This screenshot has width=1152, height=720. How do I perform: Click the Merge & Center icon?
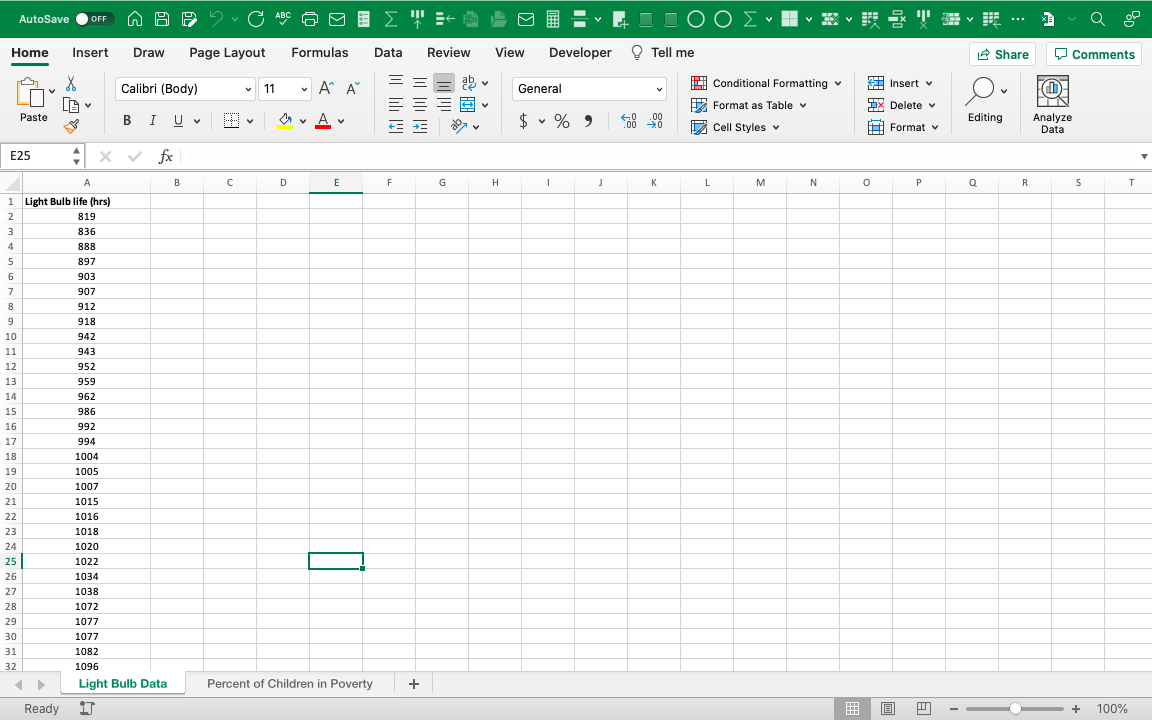tap(468, 104)
